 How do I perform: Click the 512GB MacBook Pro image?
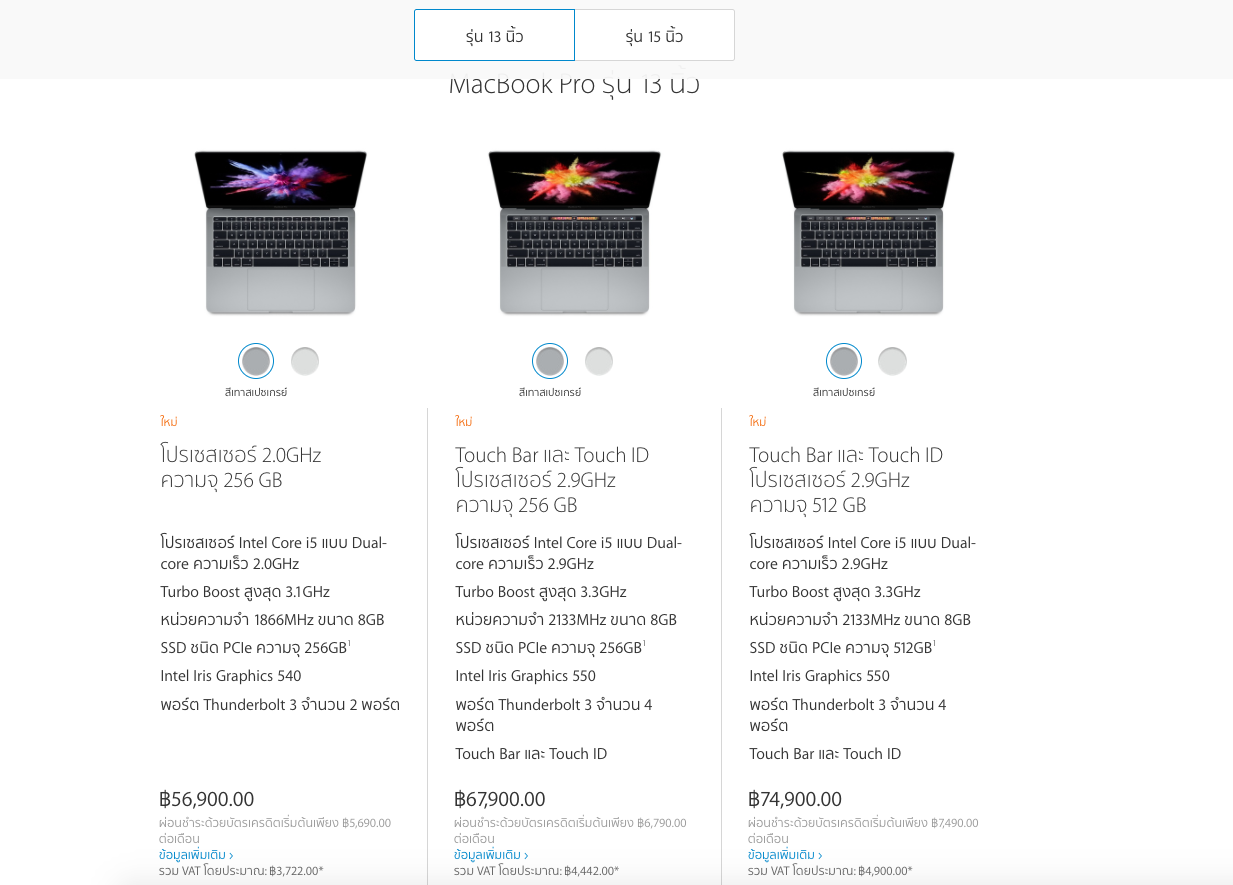tap(868, 232)
